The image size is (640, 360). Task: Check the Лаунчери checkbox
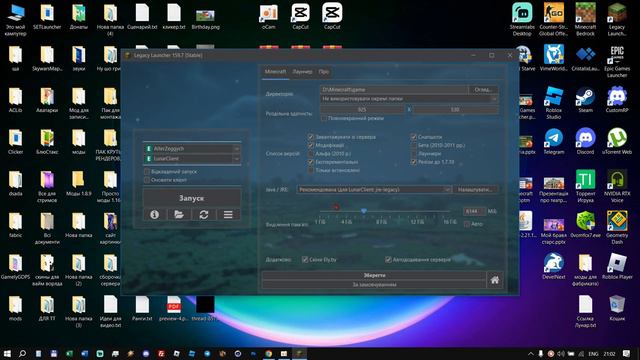click(x=413, y=154)
